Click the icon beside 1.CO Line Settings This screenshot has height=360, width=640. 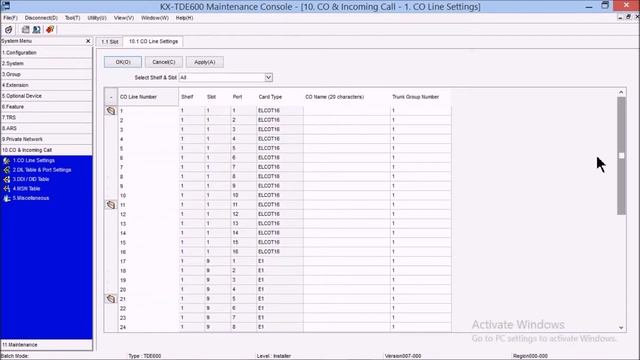(x=7, y=160)
